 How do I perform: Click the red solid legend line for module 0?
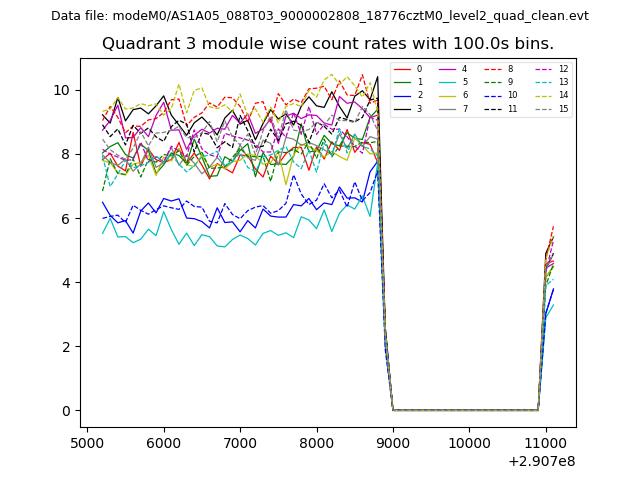click(x=401, y=69)
